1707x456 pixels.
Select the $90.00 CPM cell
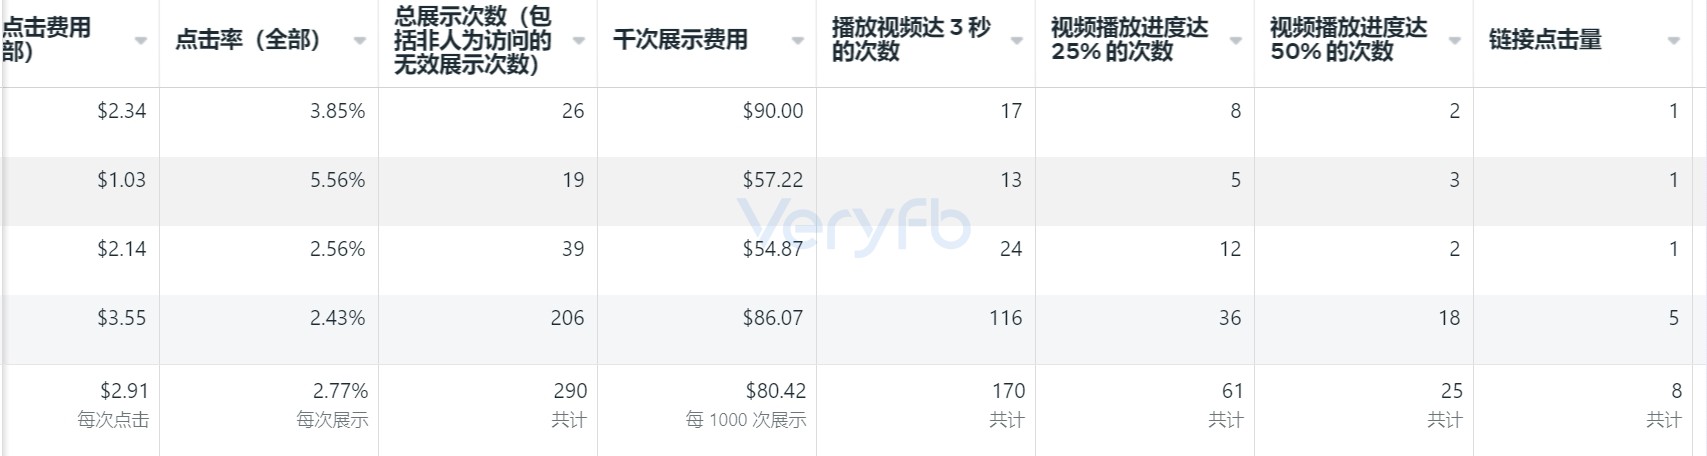click(773, 111)
